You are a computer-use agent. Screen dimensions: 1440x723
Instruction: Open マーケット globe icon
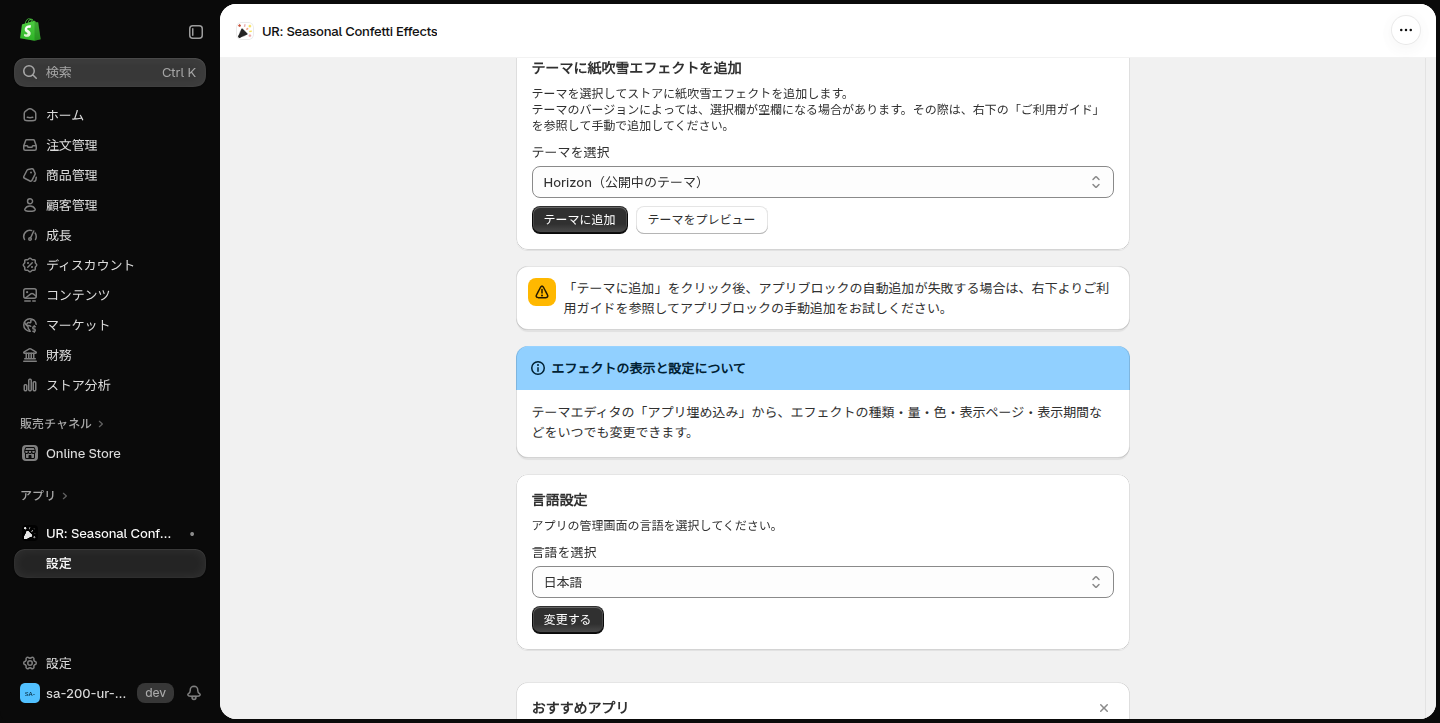(30, 325)
